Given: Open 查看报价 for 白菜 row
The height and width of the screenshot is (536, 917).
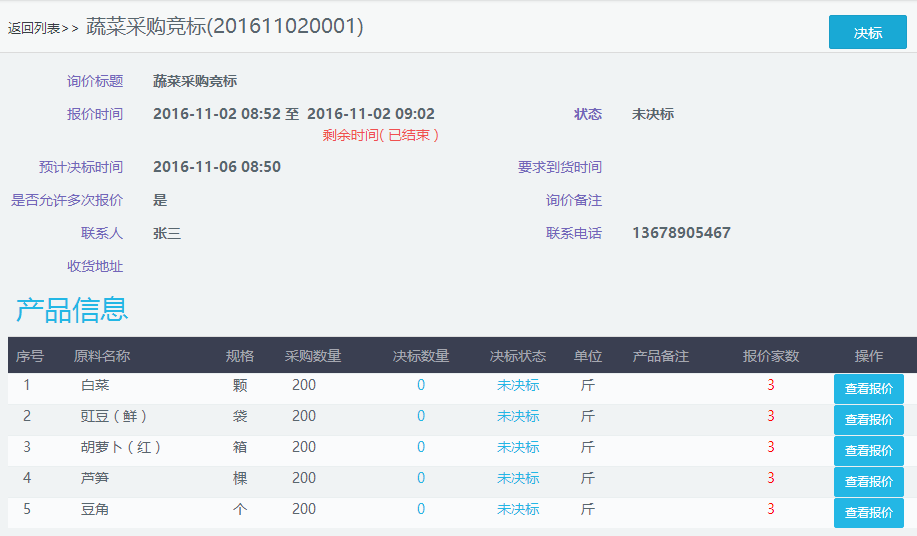Looking at the screenshot, I should tap(868, 389).
